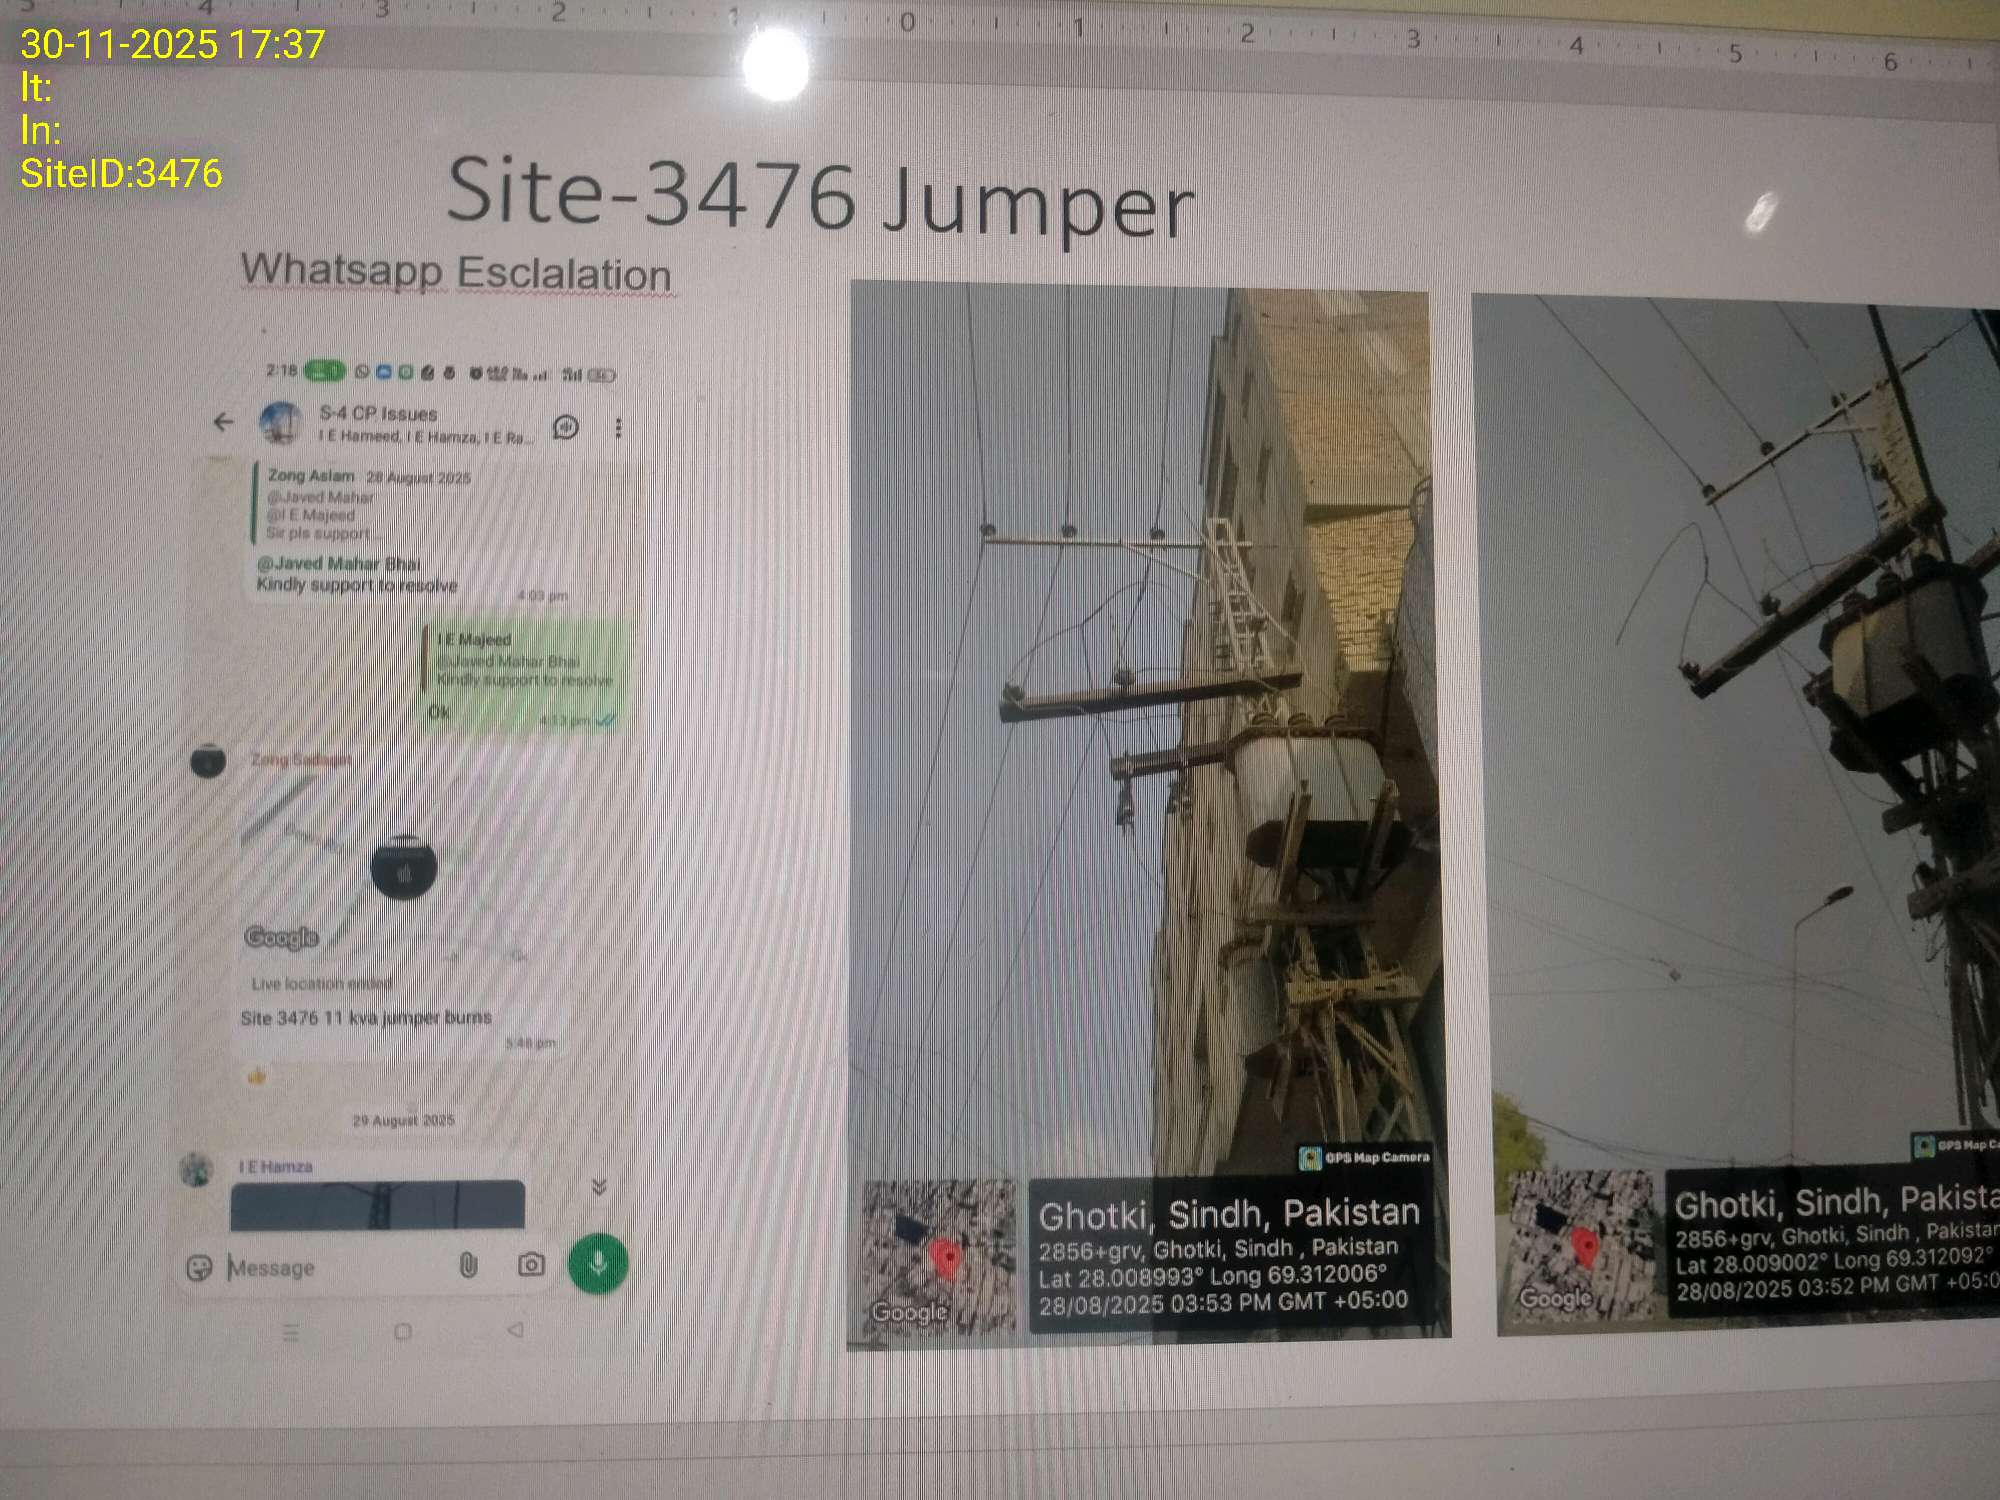Tap the back arrow in WhatsApp header
This screenshot has height=1500, width=2000.
coord(223,422)
